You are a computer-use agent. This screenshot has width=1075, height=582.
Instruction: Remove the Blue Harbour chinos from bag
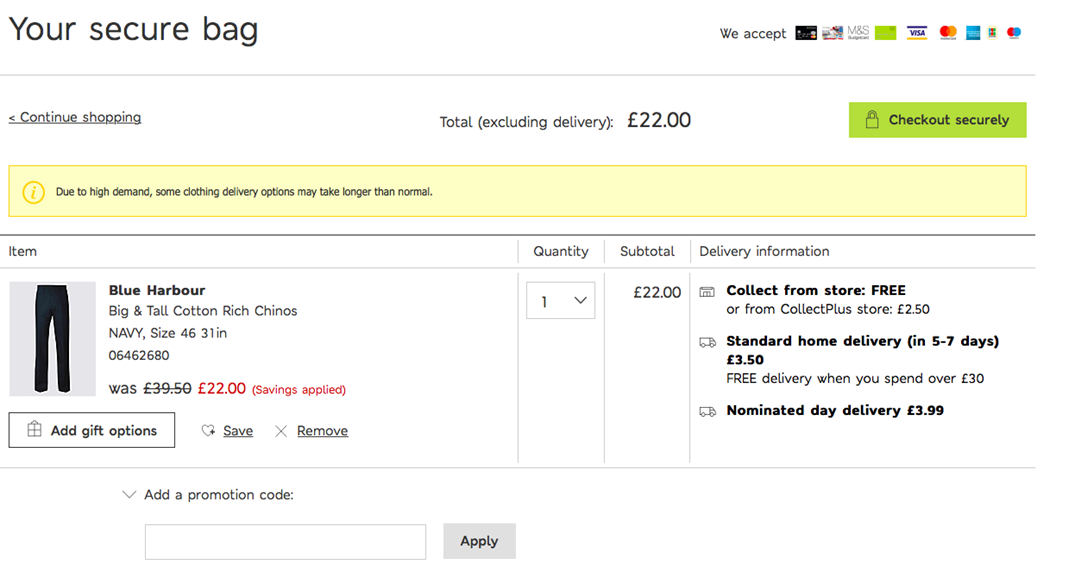point(322,431)
